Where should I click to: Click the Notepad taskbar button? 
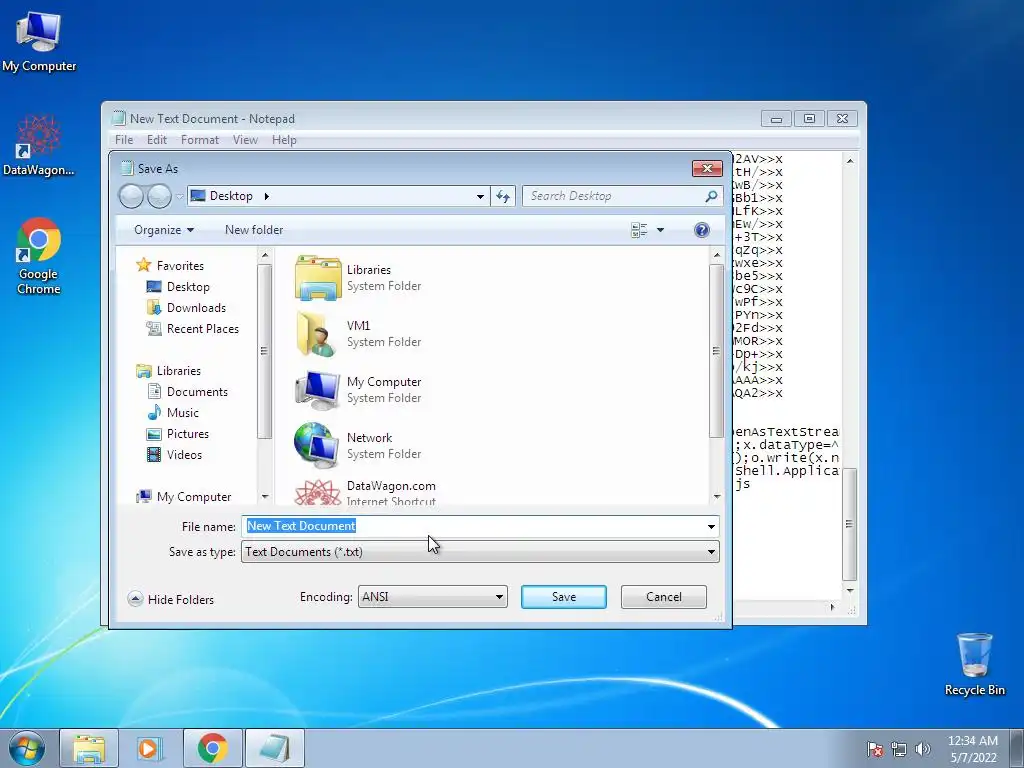(274, 748)
